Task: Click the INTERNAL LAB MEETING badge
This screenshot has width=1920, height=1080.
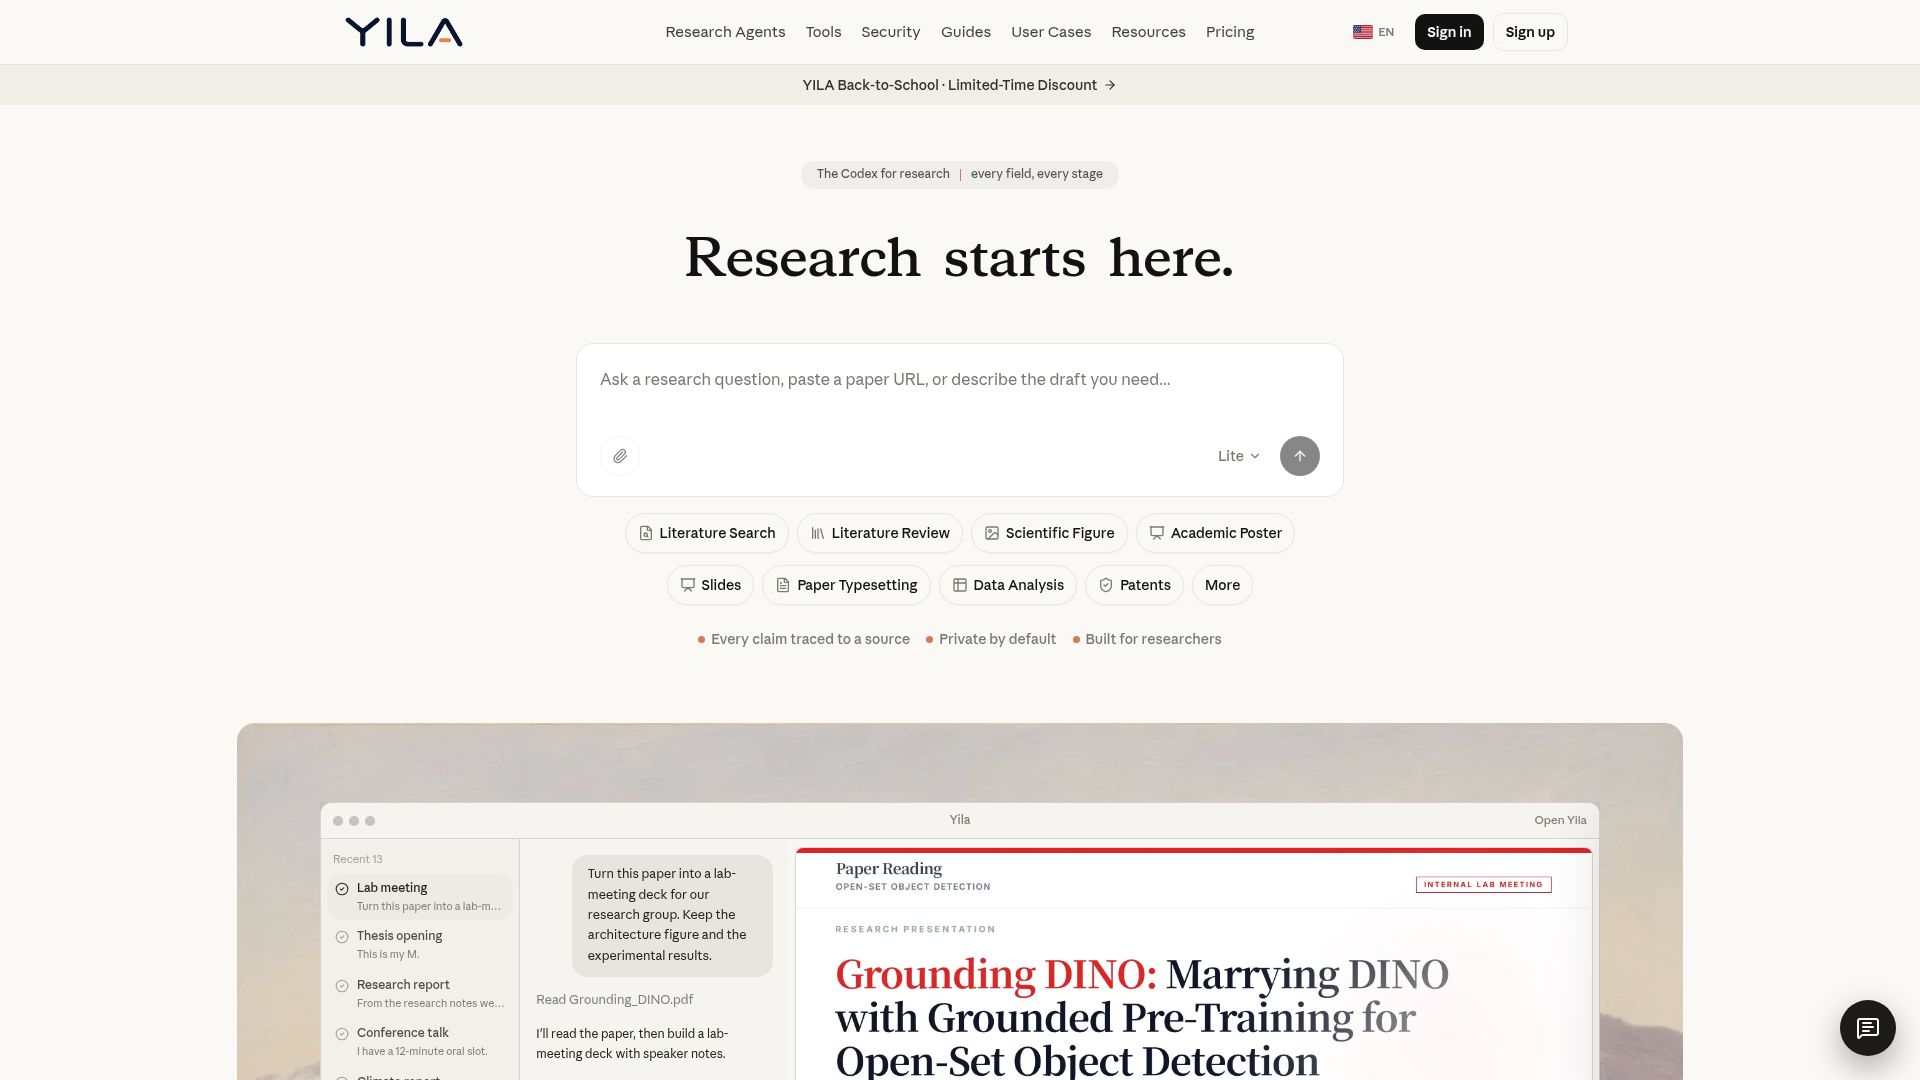Action: tap(1483, 884)
